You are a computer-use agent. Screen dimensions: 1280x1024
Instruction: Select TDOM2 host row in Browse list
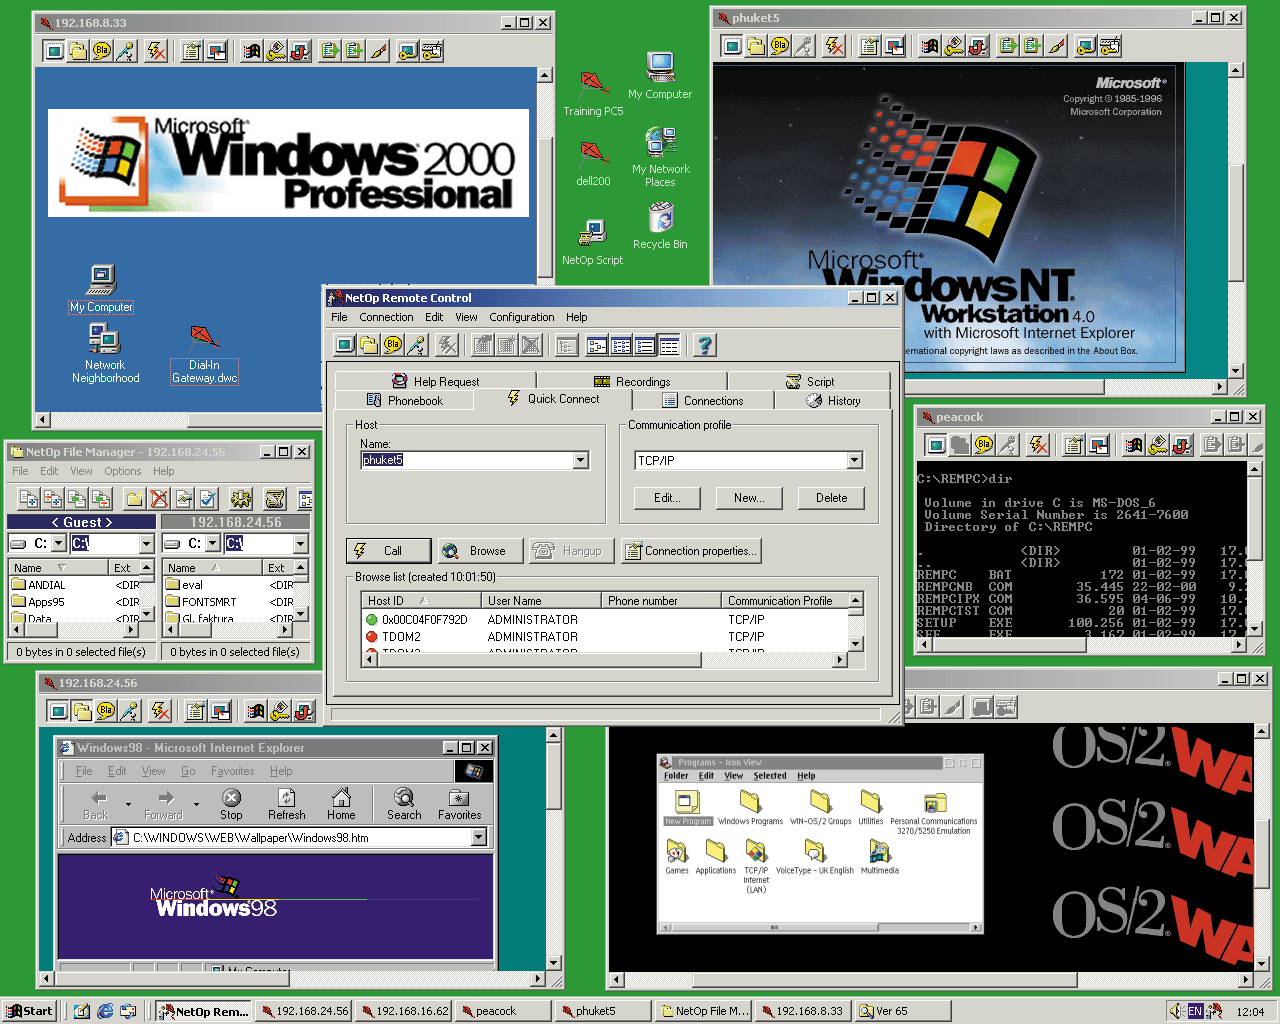(x=604, y=636)
